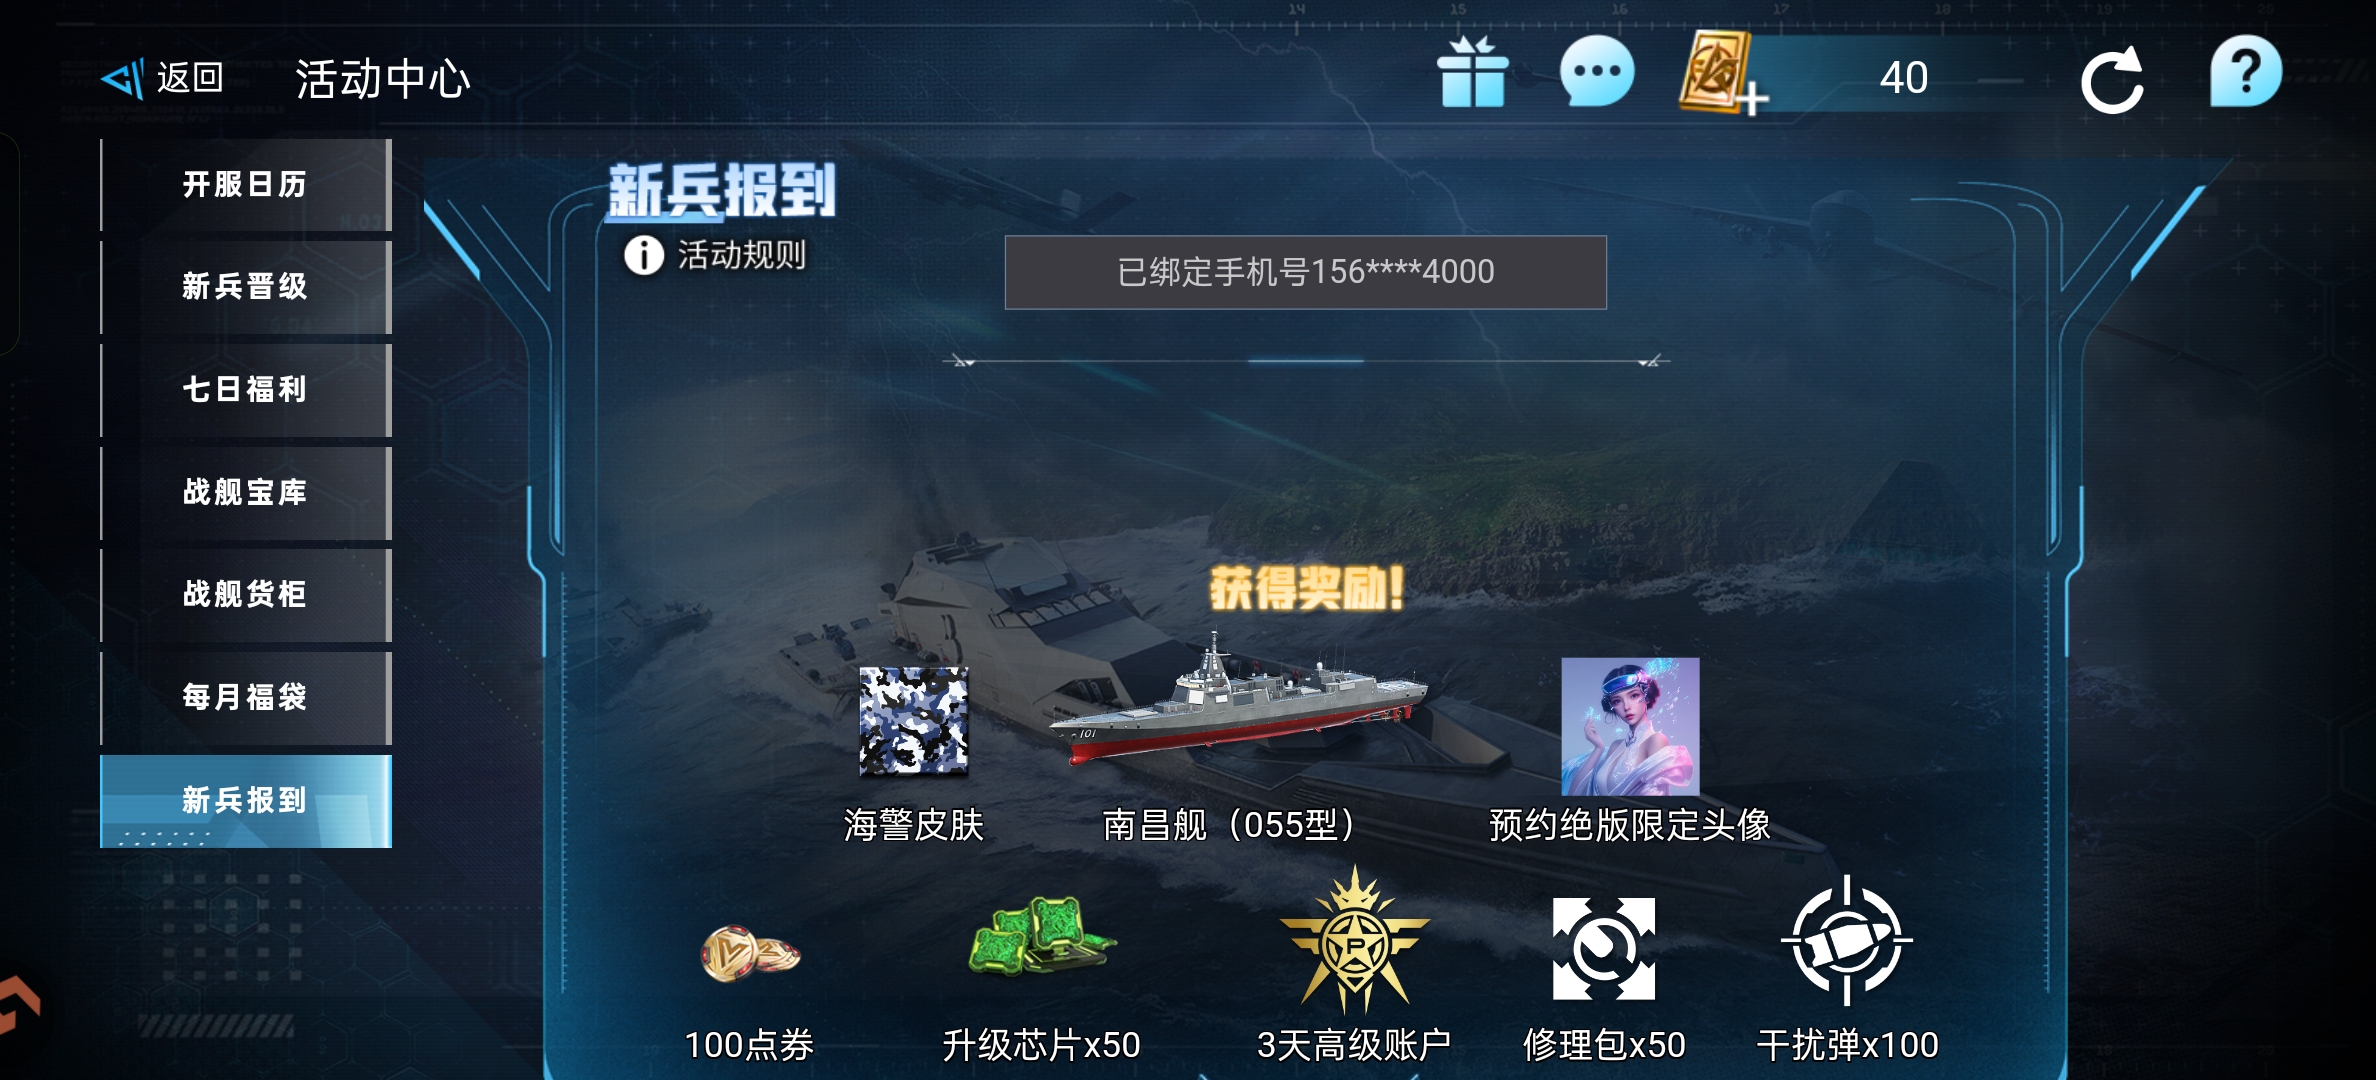2376x1080 pixels.
Task: Open the gift box rewards icon
Action: coord(1472,73)
